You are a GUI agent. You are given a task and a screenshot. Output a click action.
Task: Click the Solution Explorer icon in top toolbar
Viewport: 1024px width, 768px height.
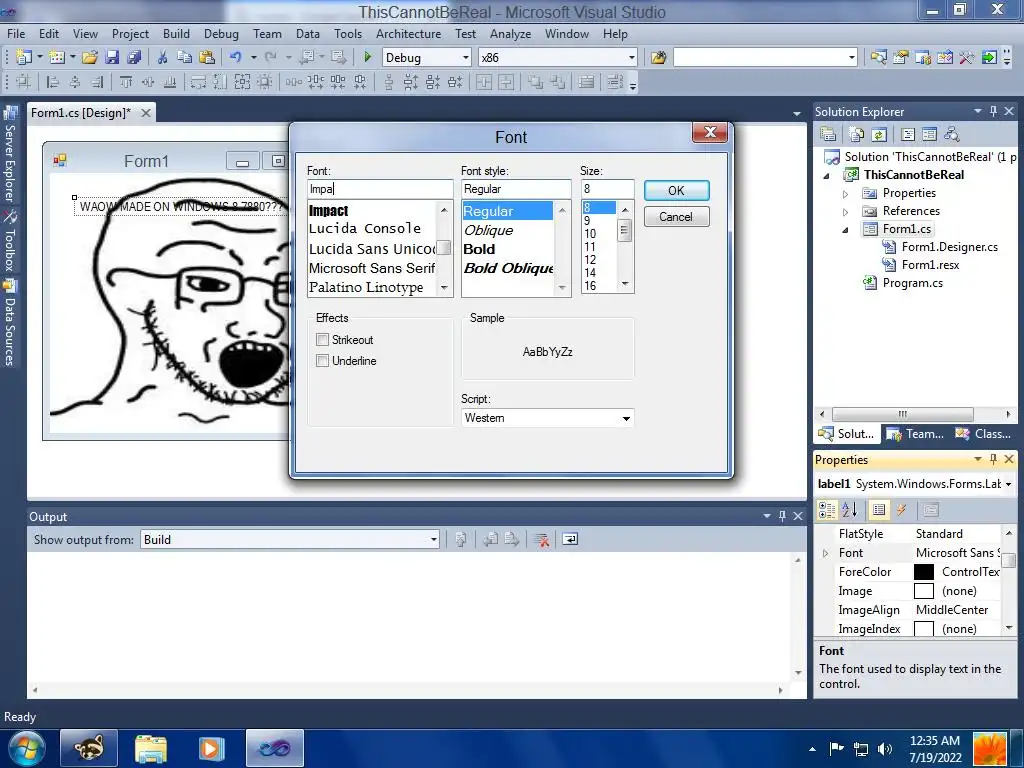pos(878,57)
